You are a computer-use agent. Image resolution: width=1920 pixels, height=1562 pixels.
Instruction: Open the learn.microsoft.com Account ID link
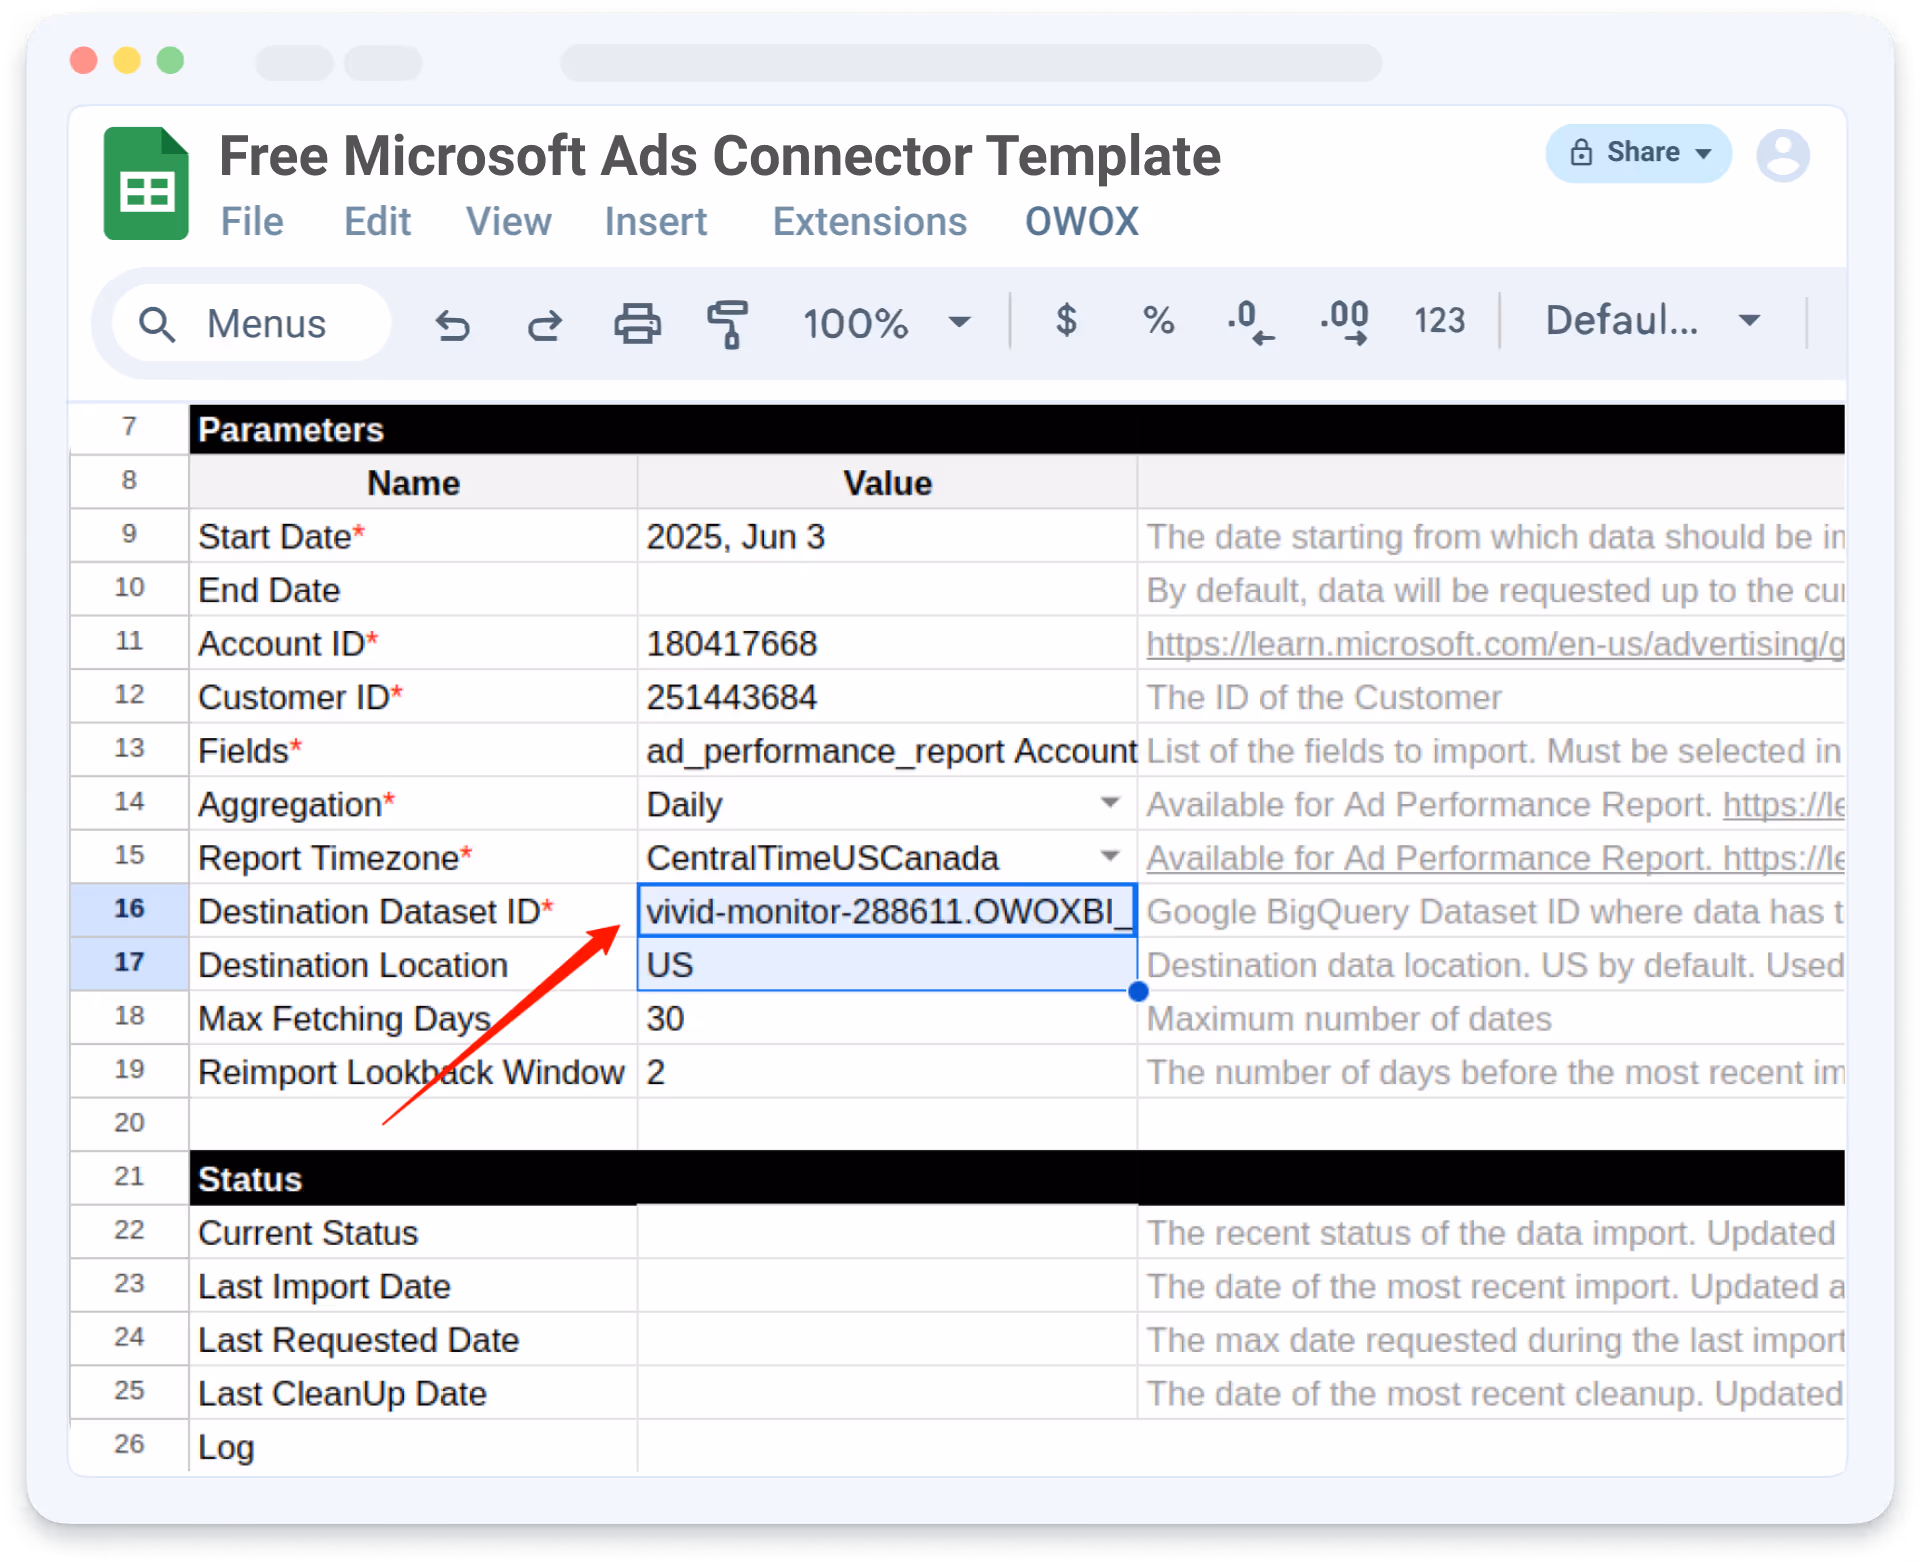coord(1494,644)
